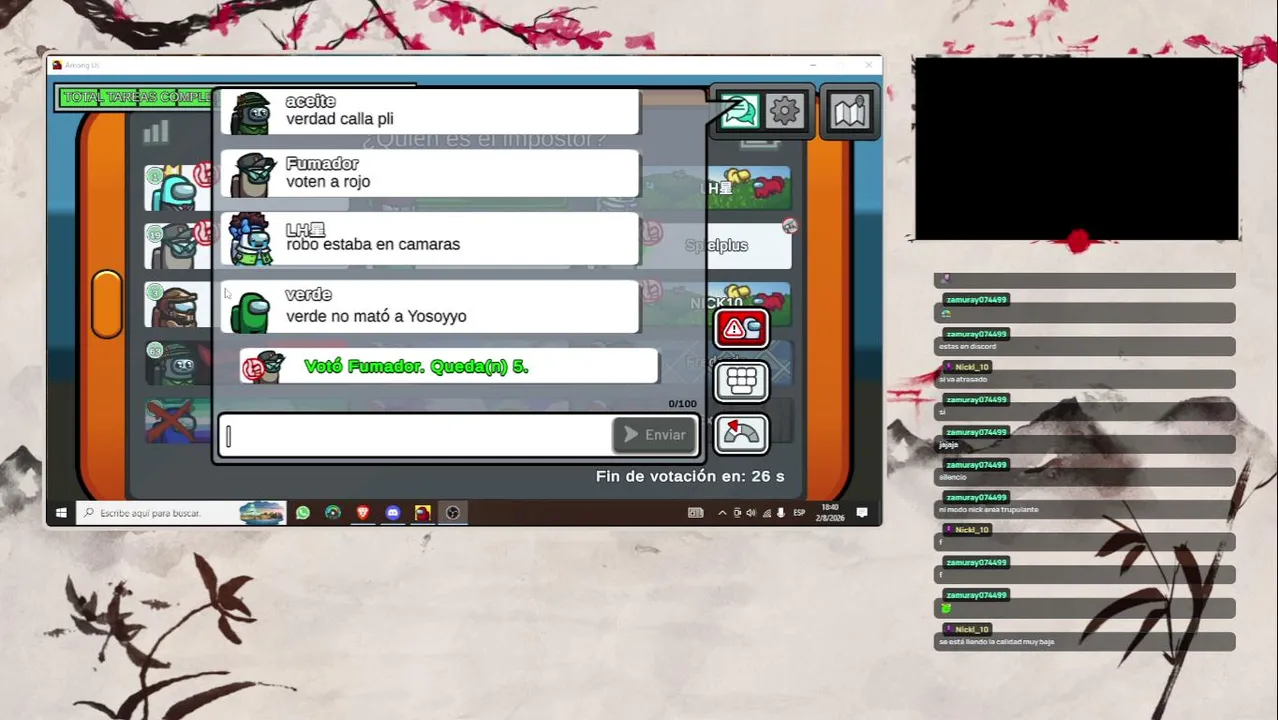Send the chat message with Enviar
1278x720 pixels.
pyautogui.click(x=655, y=435)
